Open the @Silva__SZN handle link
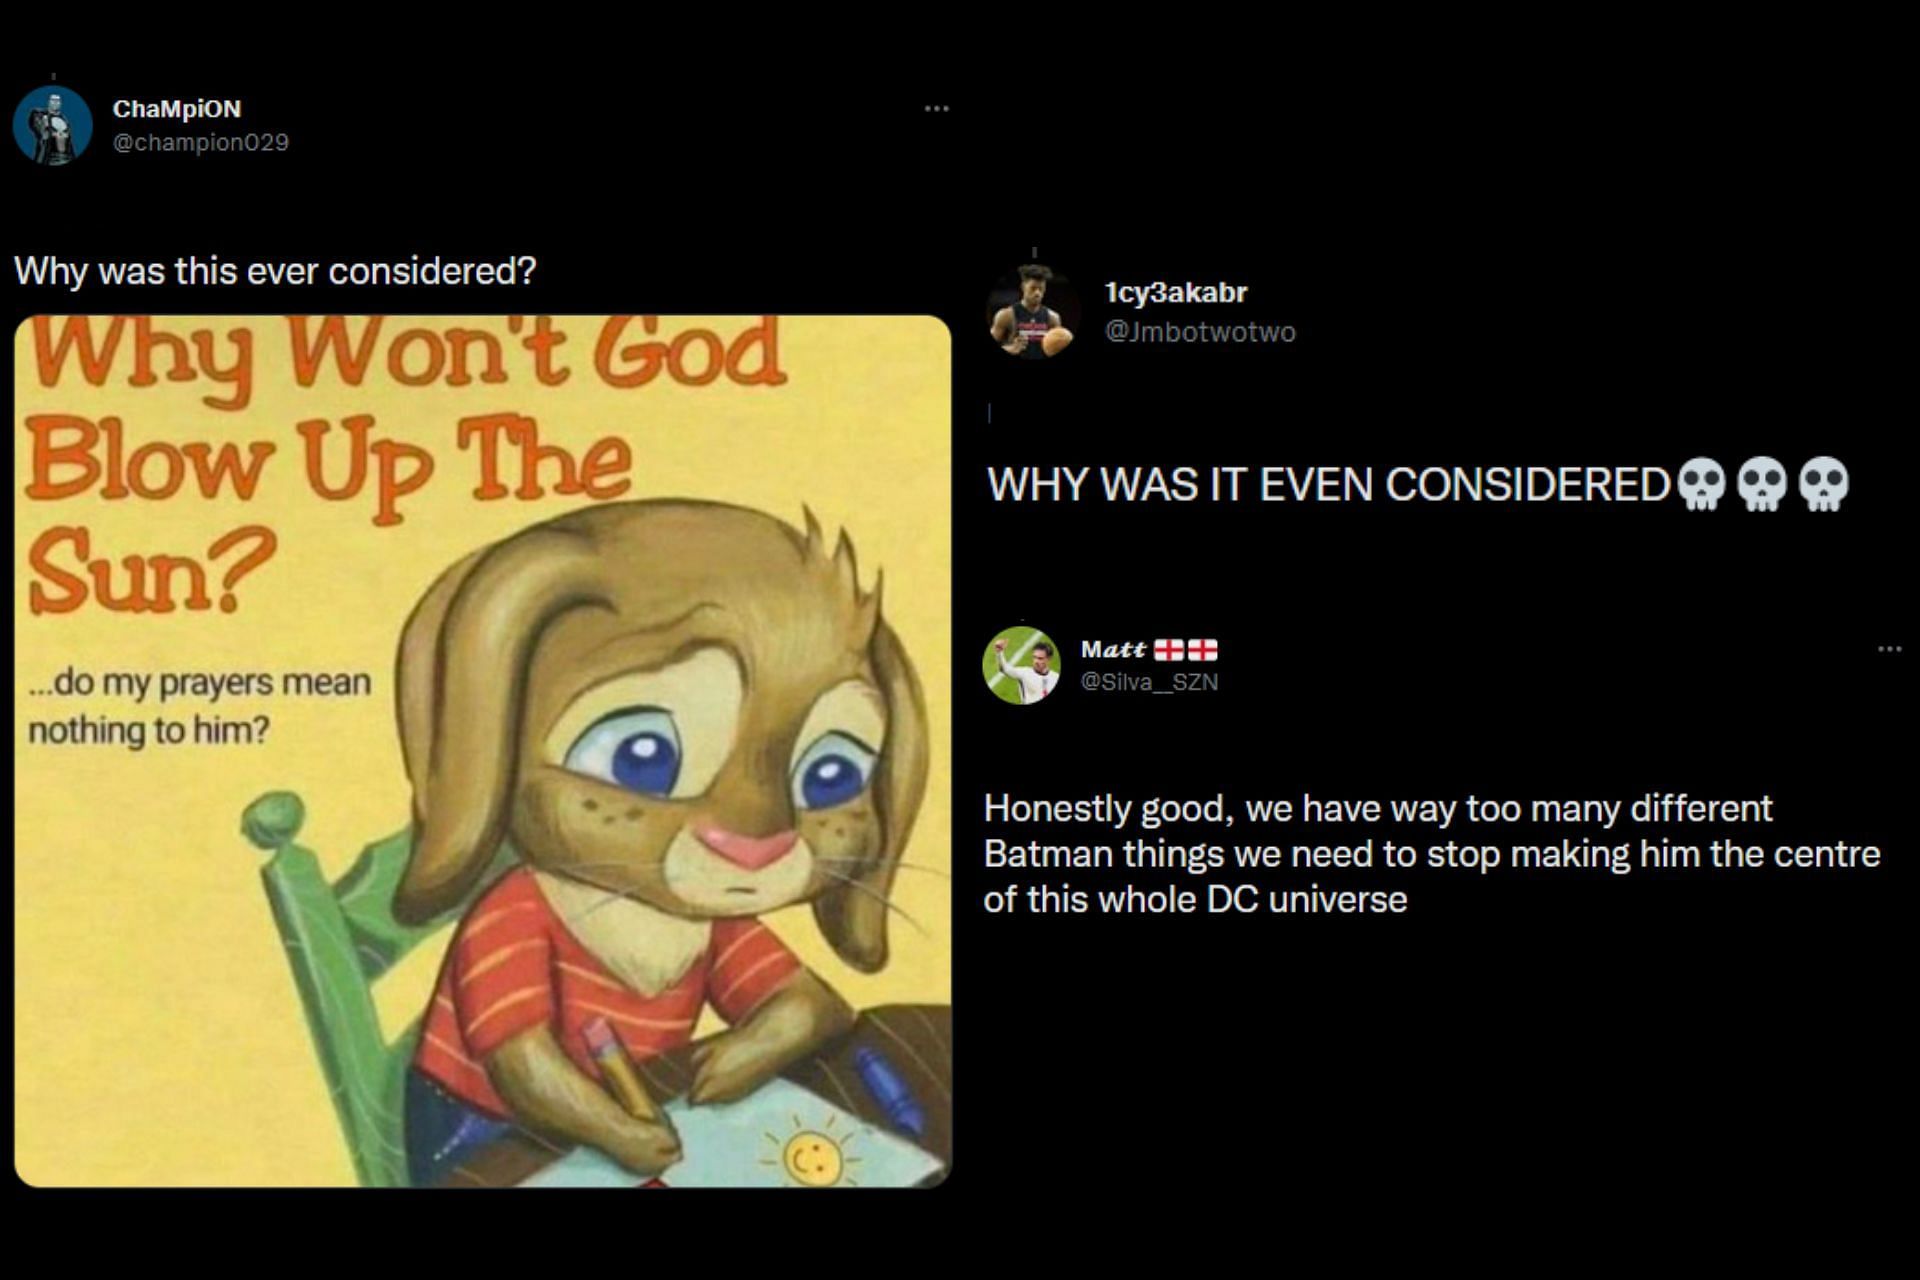Screen dimensions: 1920x1280 [x=1149, y=682]
